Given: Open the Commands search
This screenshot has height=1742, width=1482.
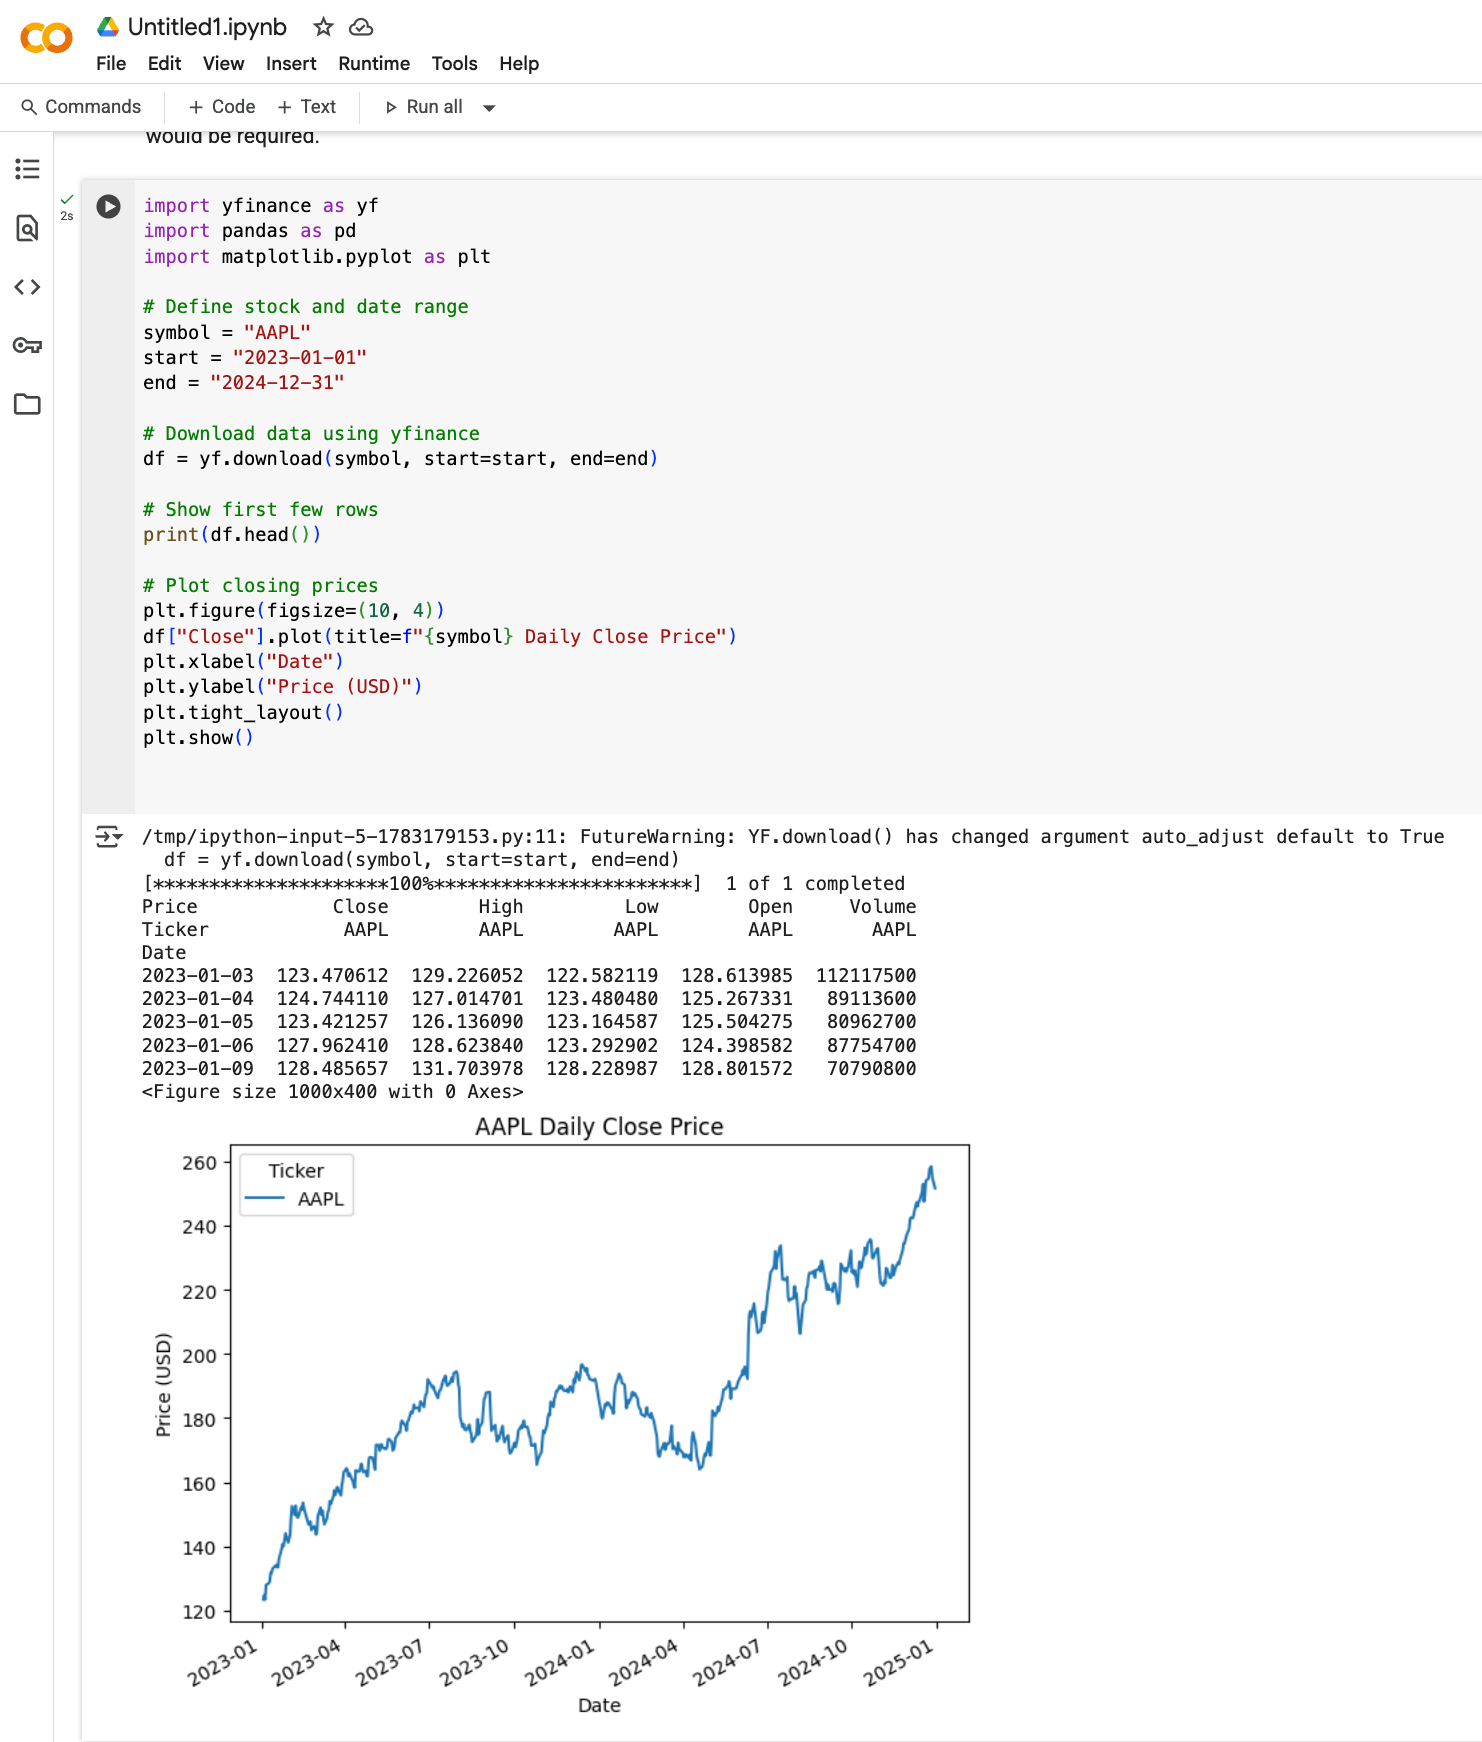Looking at the screenshot, I should [x=81, y=107].
